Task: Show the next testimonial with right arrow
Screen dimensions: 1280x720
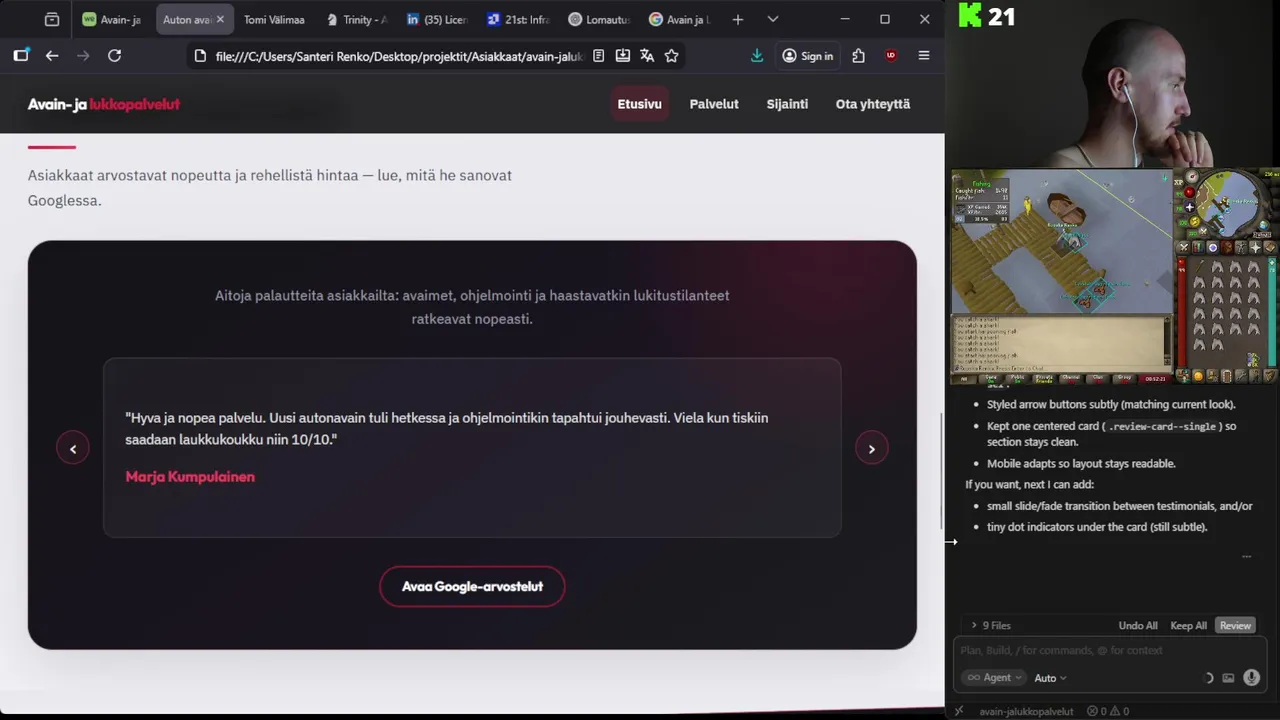Action: (x=871, y=449)
